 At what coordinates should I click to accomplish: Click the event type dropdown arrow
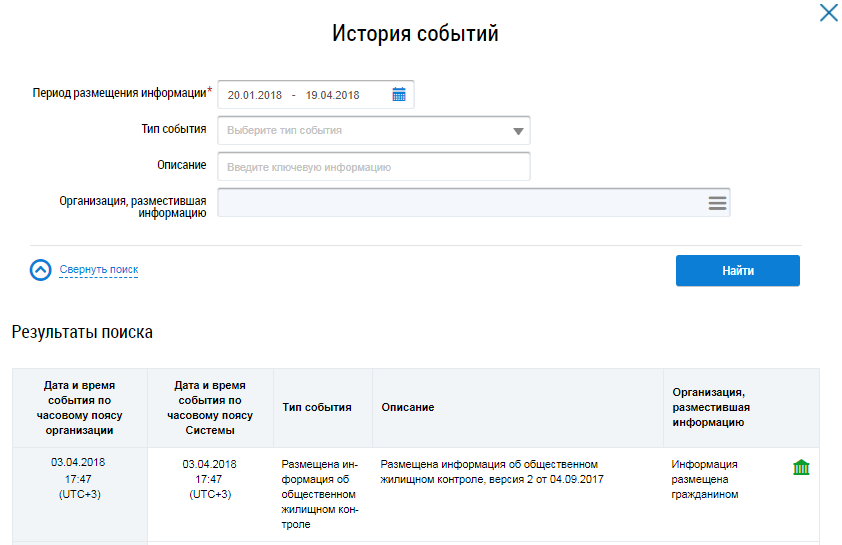click(x=517, y=131)
